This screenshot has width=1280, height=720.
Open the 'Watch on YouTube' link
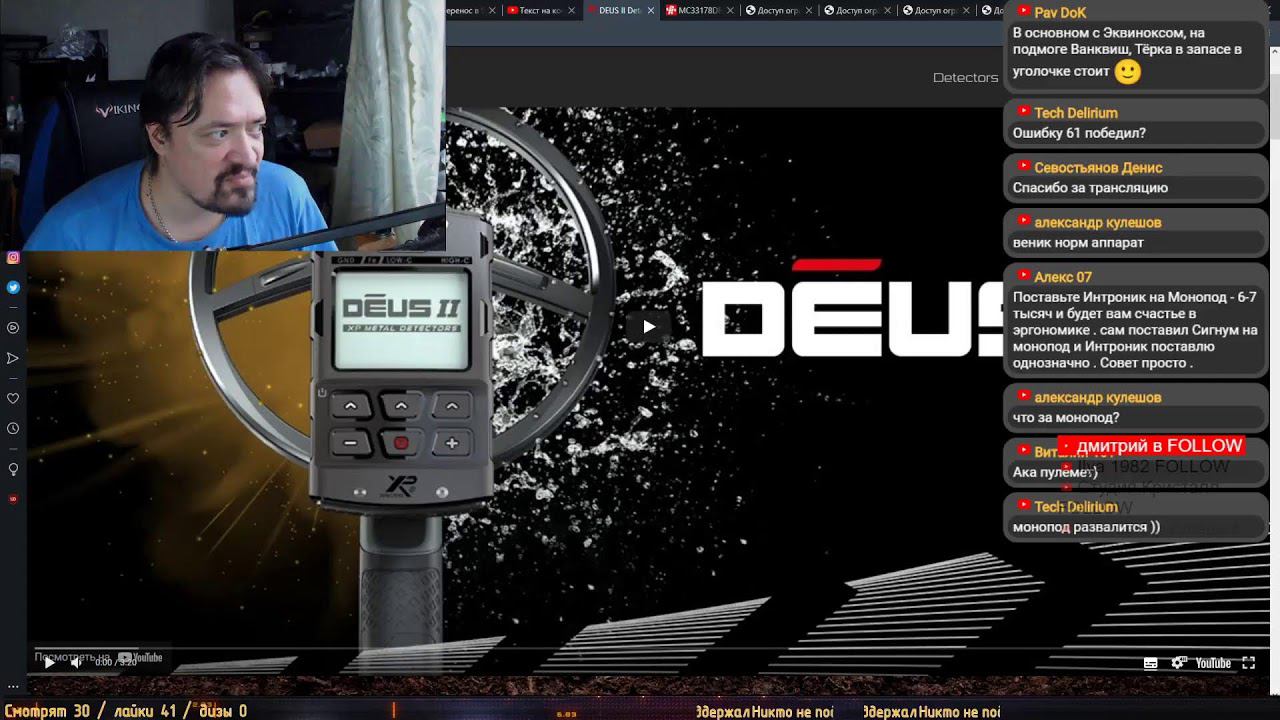pos(98,657)
